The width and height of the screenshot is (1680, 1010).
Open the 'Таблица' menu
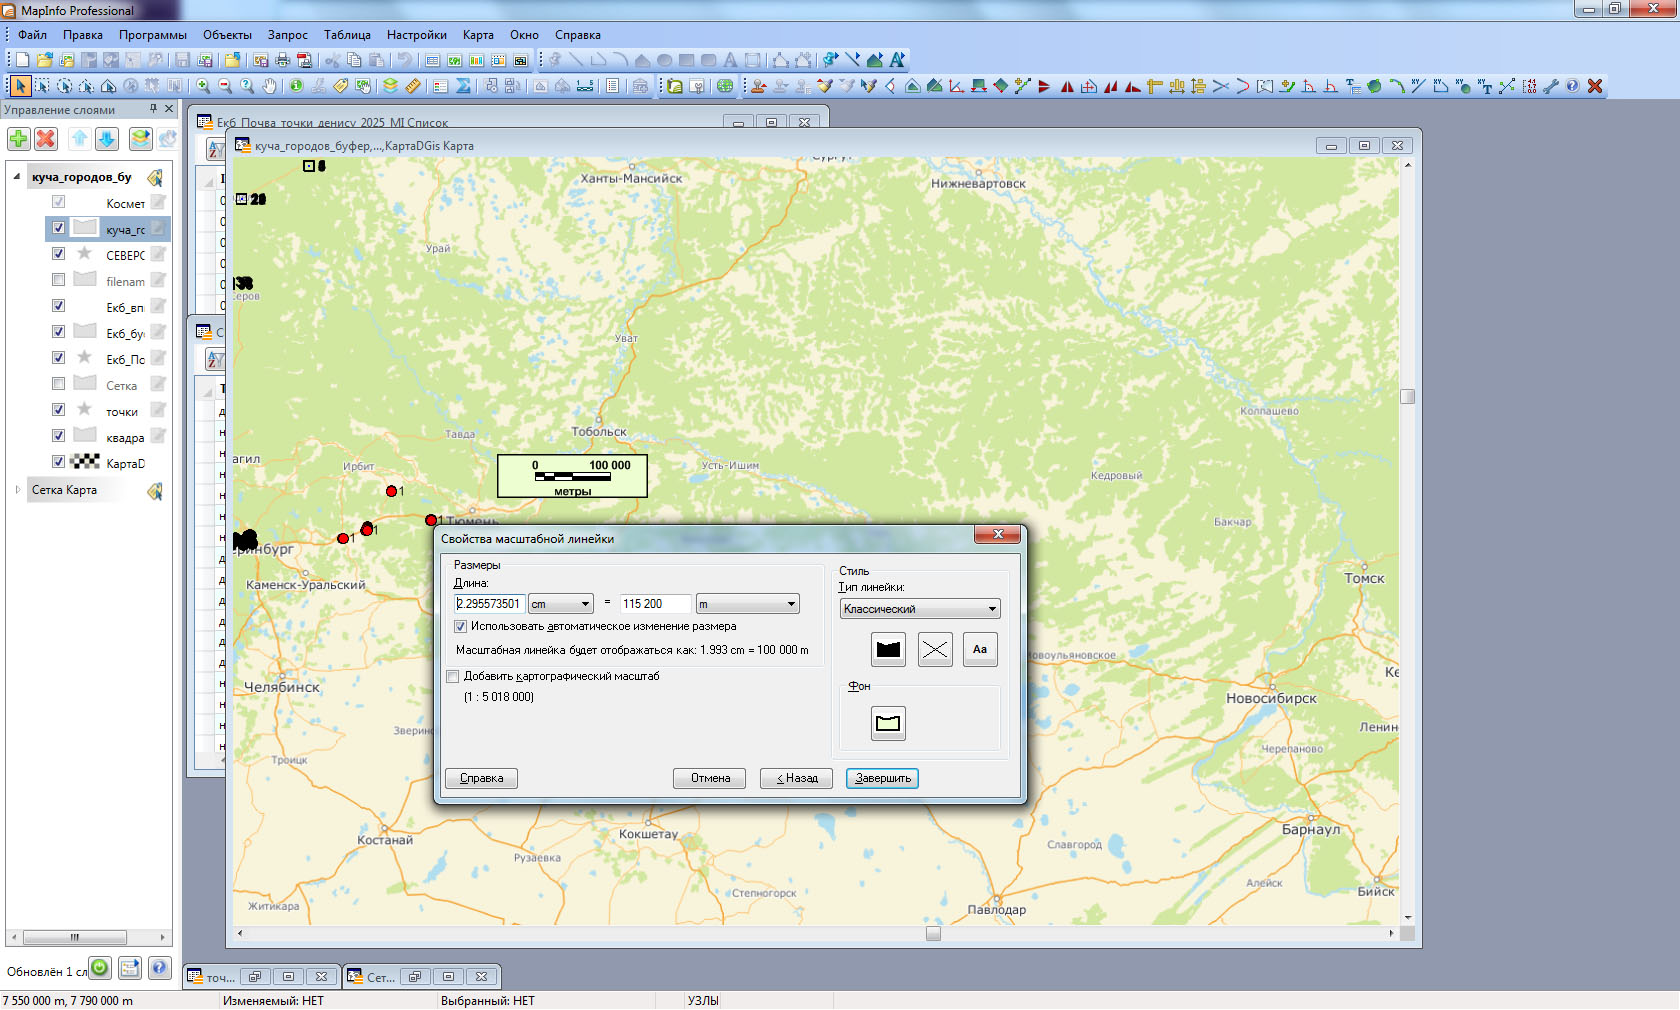pyautogui.click(x=347, y=35)
